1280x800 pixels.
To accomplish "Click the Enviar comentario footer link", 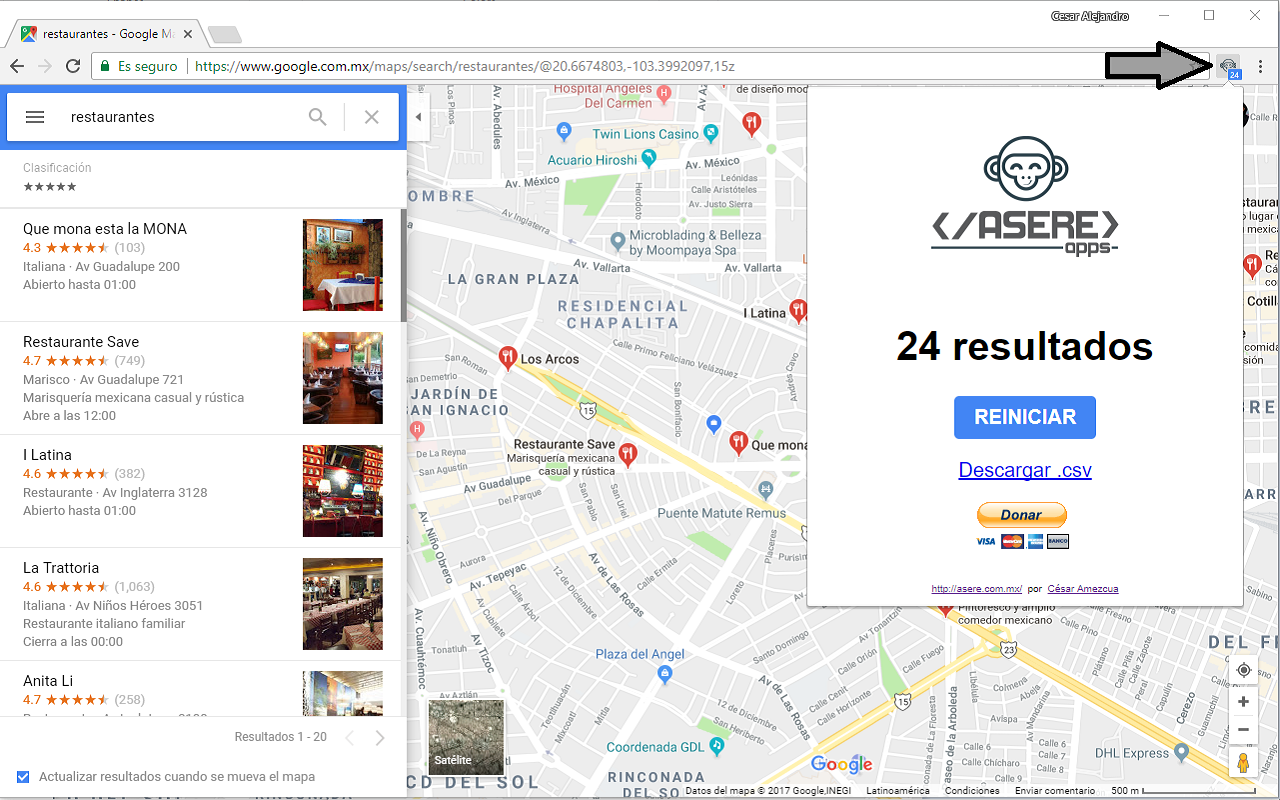I will (1055, 791).
